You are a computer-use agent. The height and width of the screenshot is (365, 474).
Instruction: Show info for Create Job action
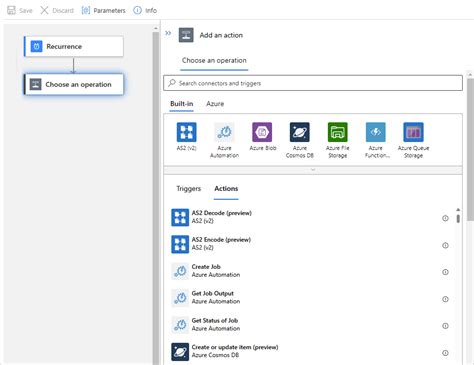445,272
